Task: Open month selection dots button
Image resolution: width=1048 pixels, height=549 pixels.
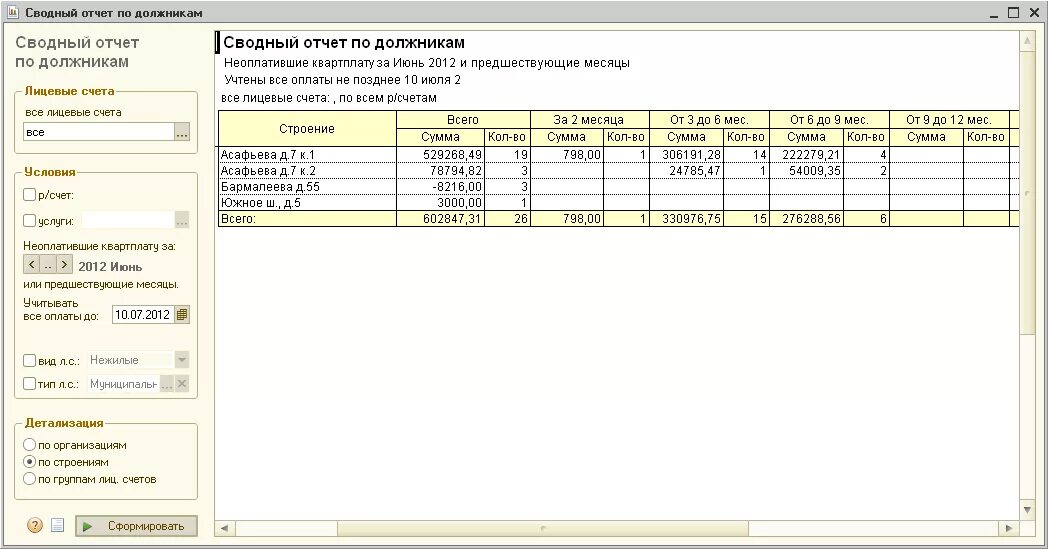Action: [47, 265]
